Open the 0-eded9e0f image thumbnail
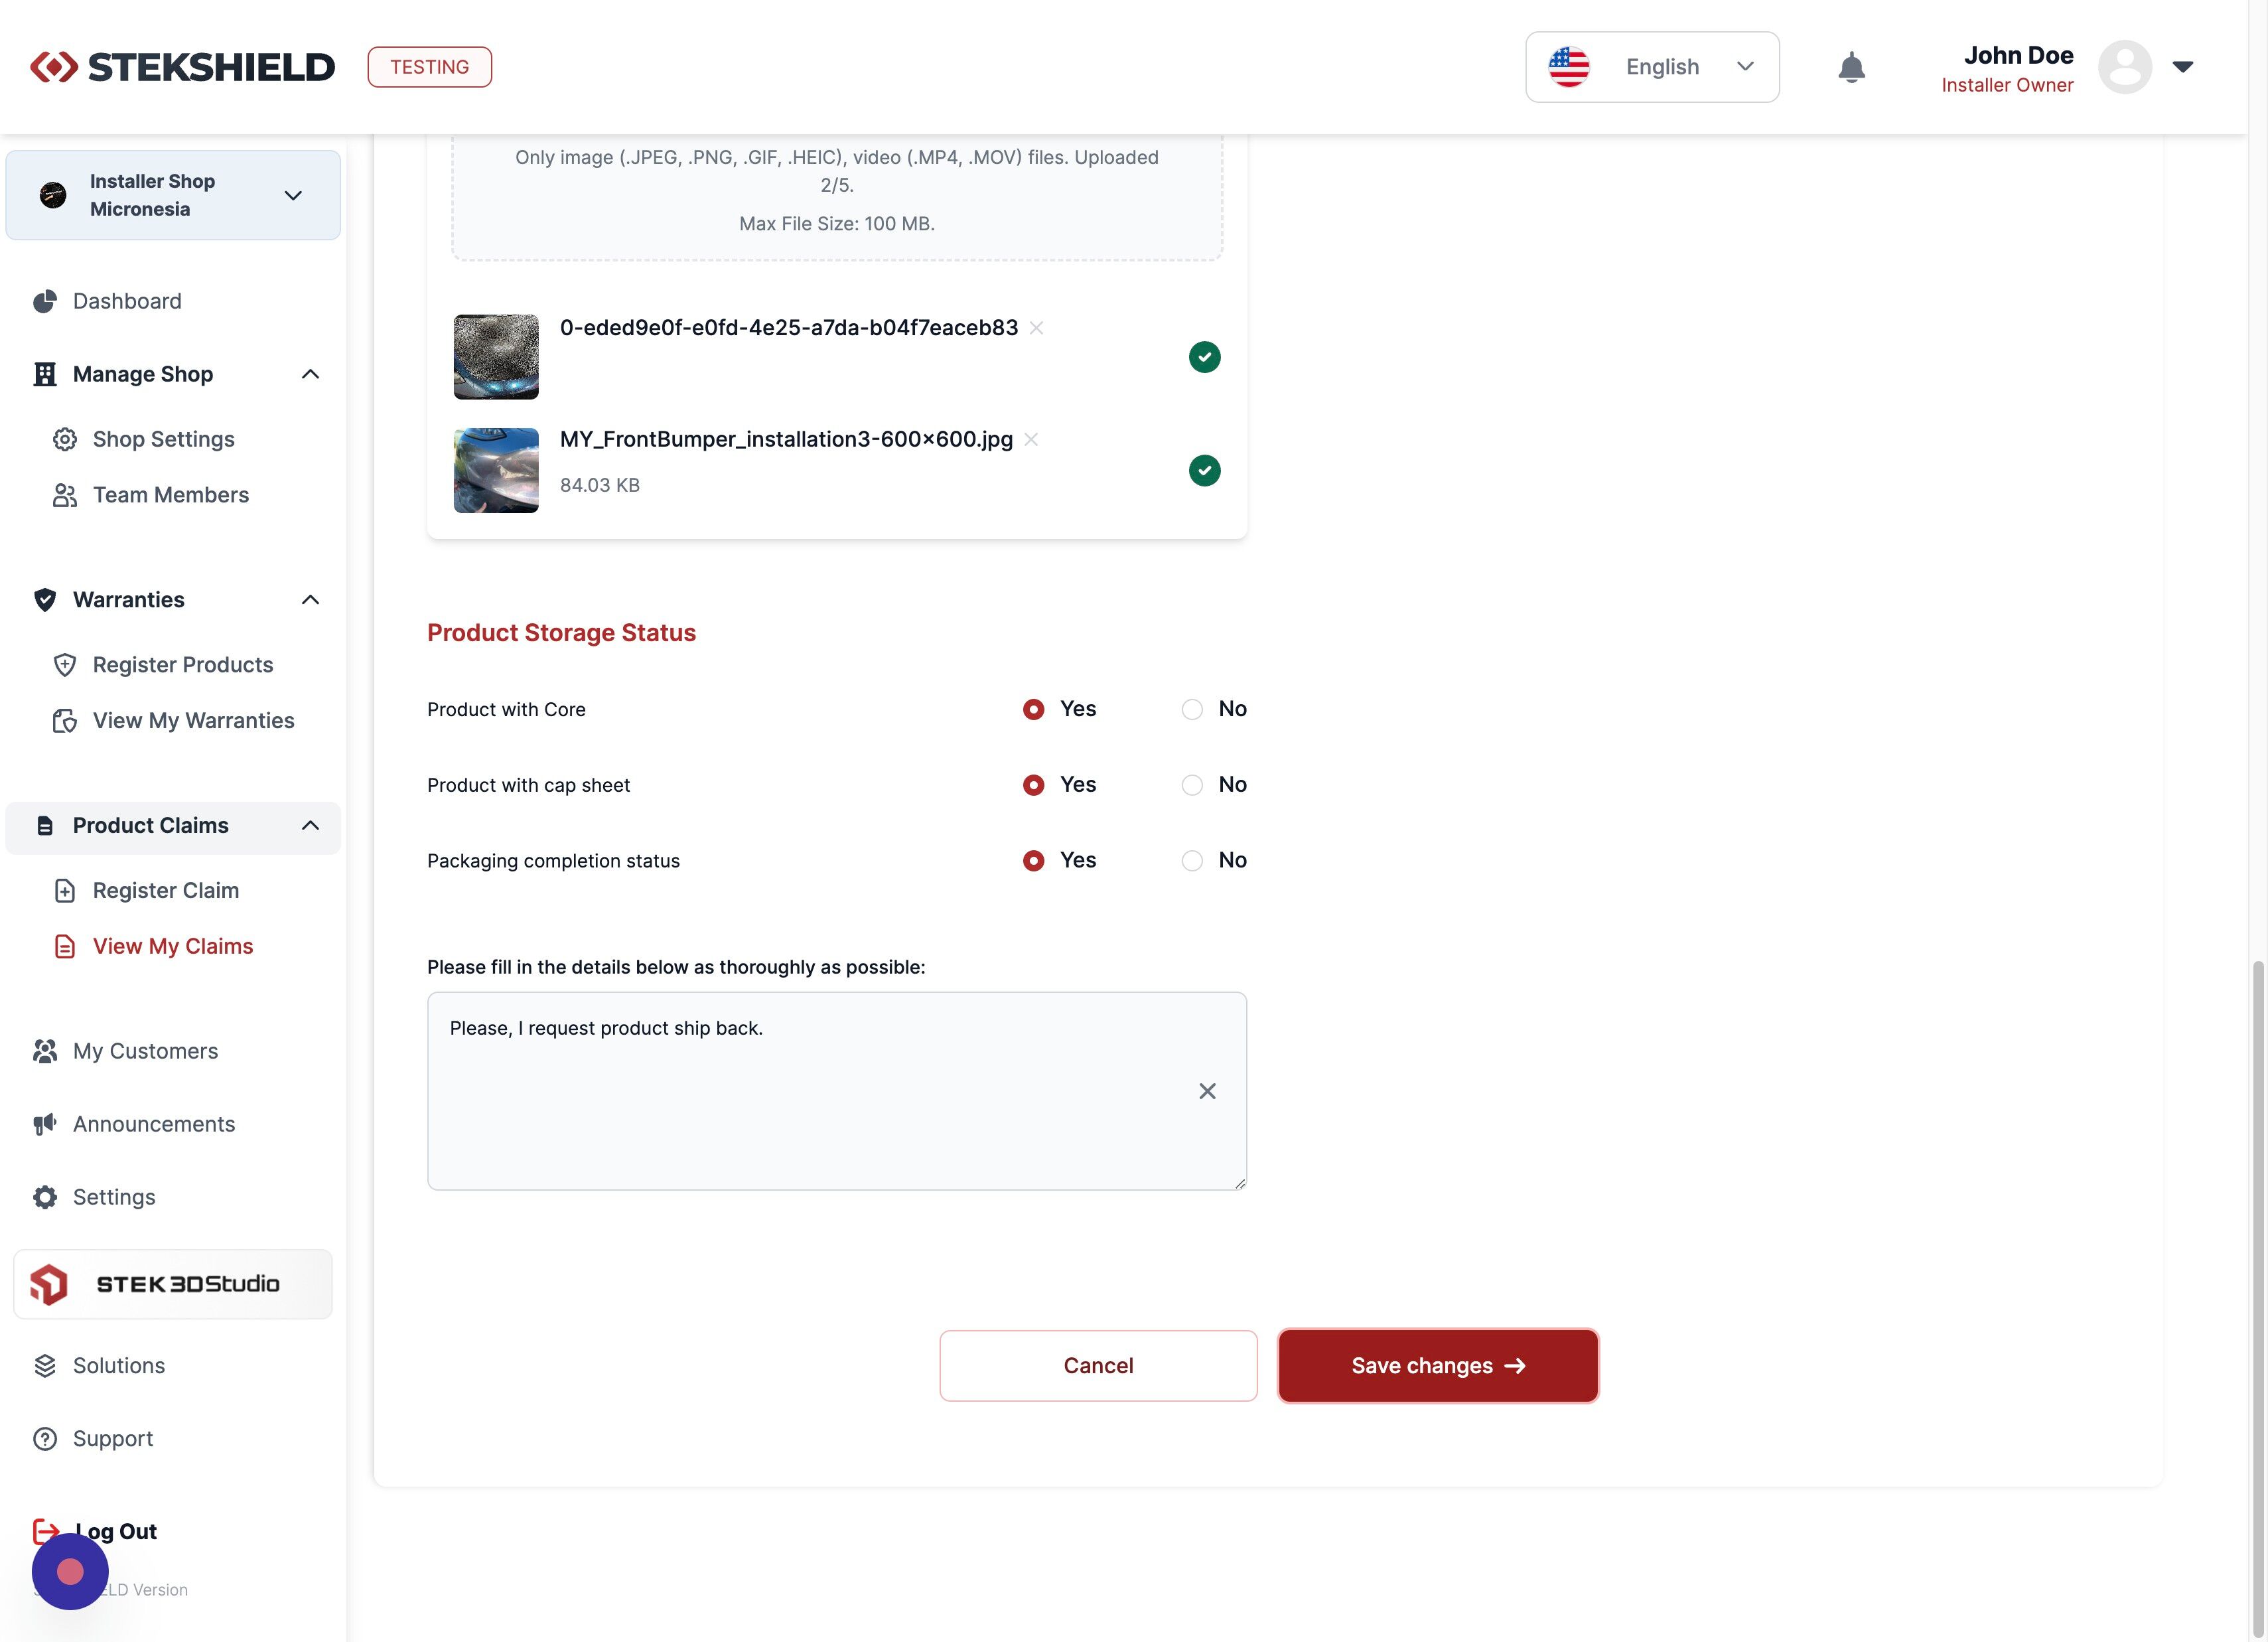 (496, 357)
